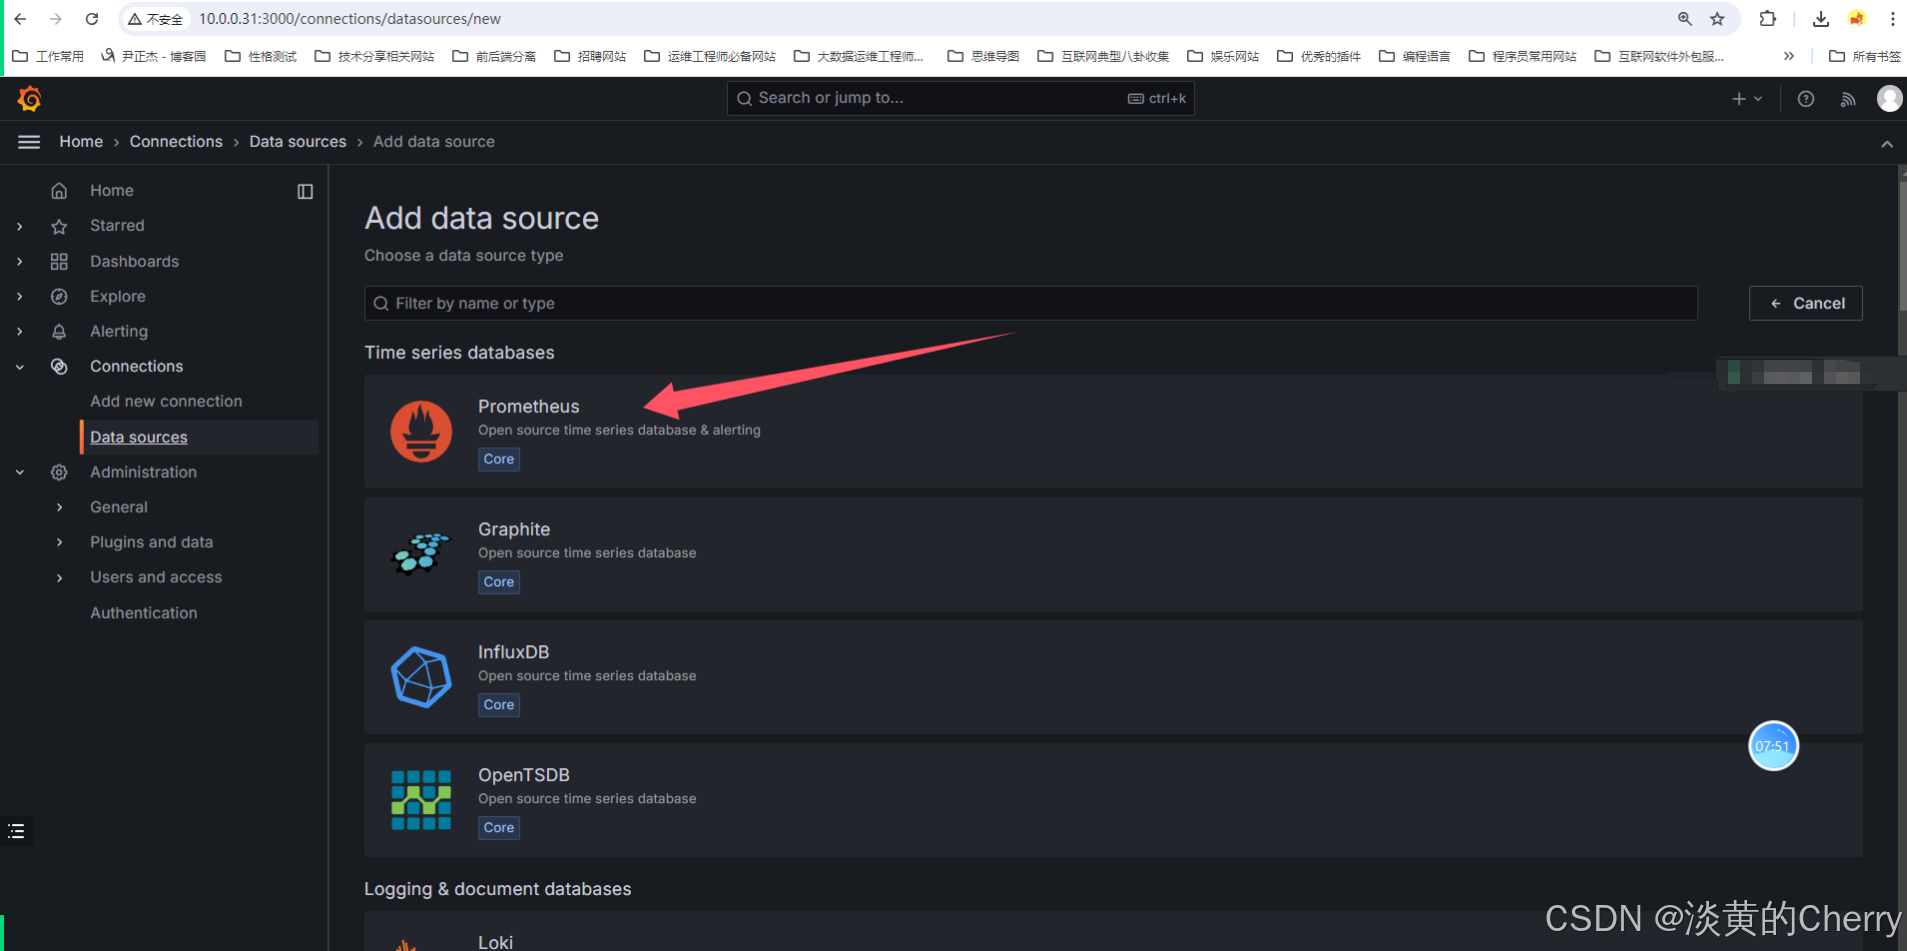Choose InfluxDB data source
This screenshot has height=951, width=1907.
(x=1113, y=678)
